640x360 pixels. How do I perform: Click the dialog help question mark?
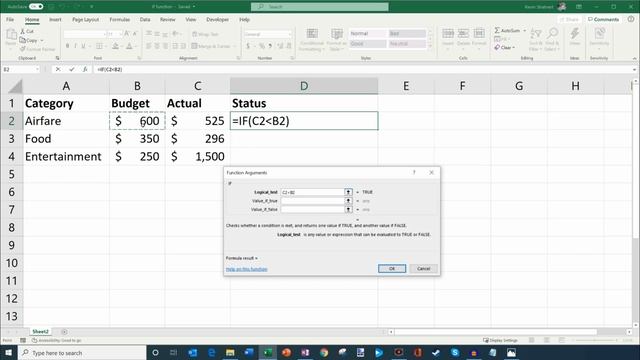[x=414, y=173]
